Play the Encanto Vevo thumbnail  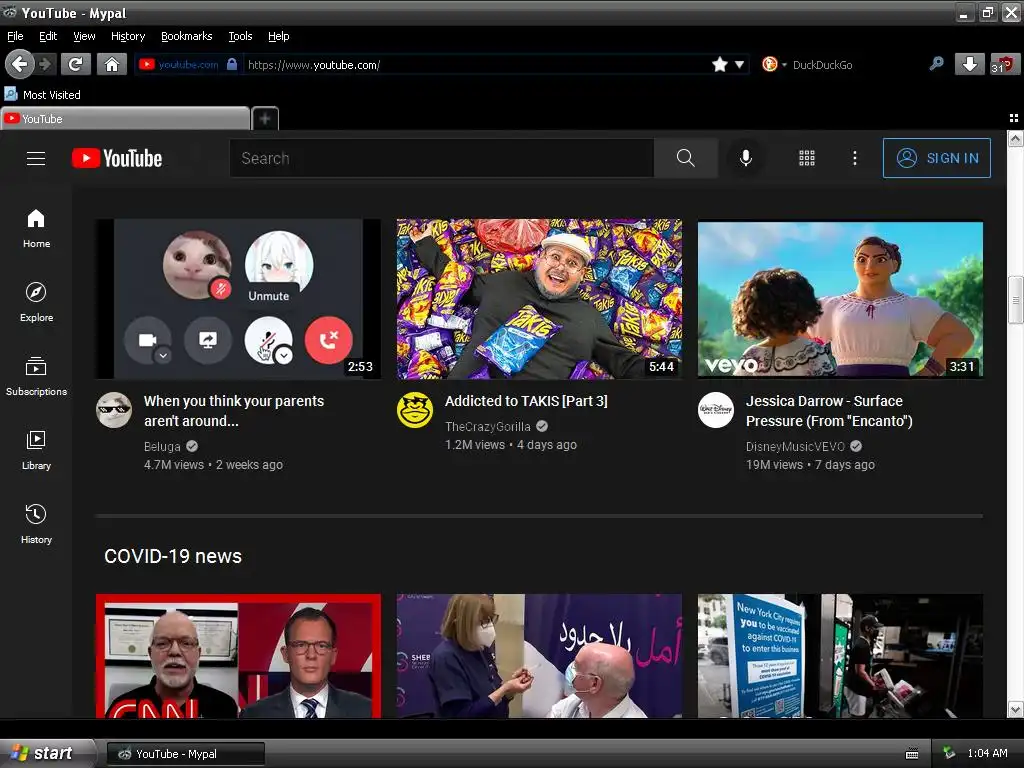pyautogui.click(x=840, y=298)
